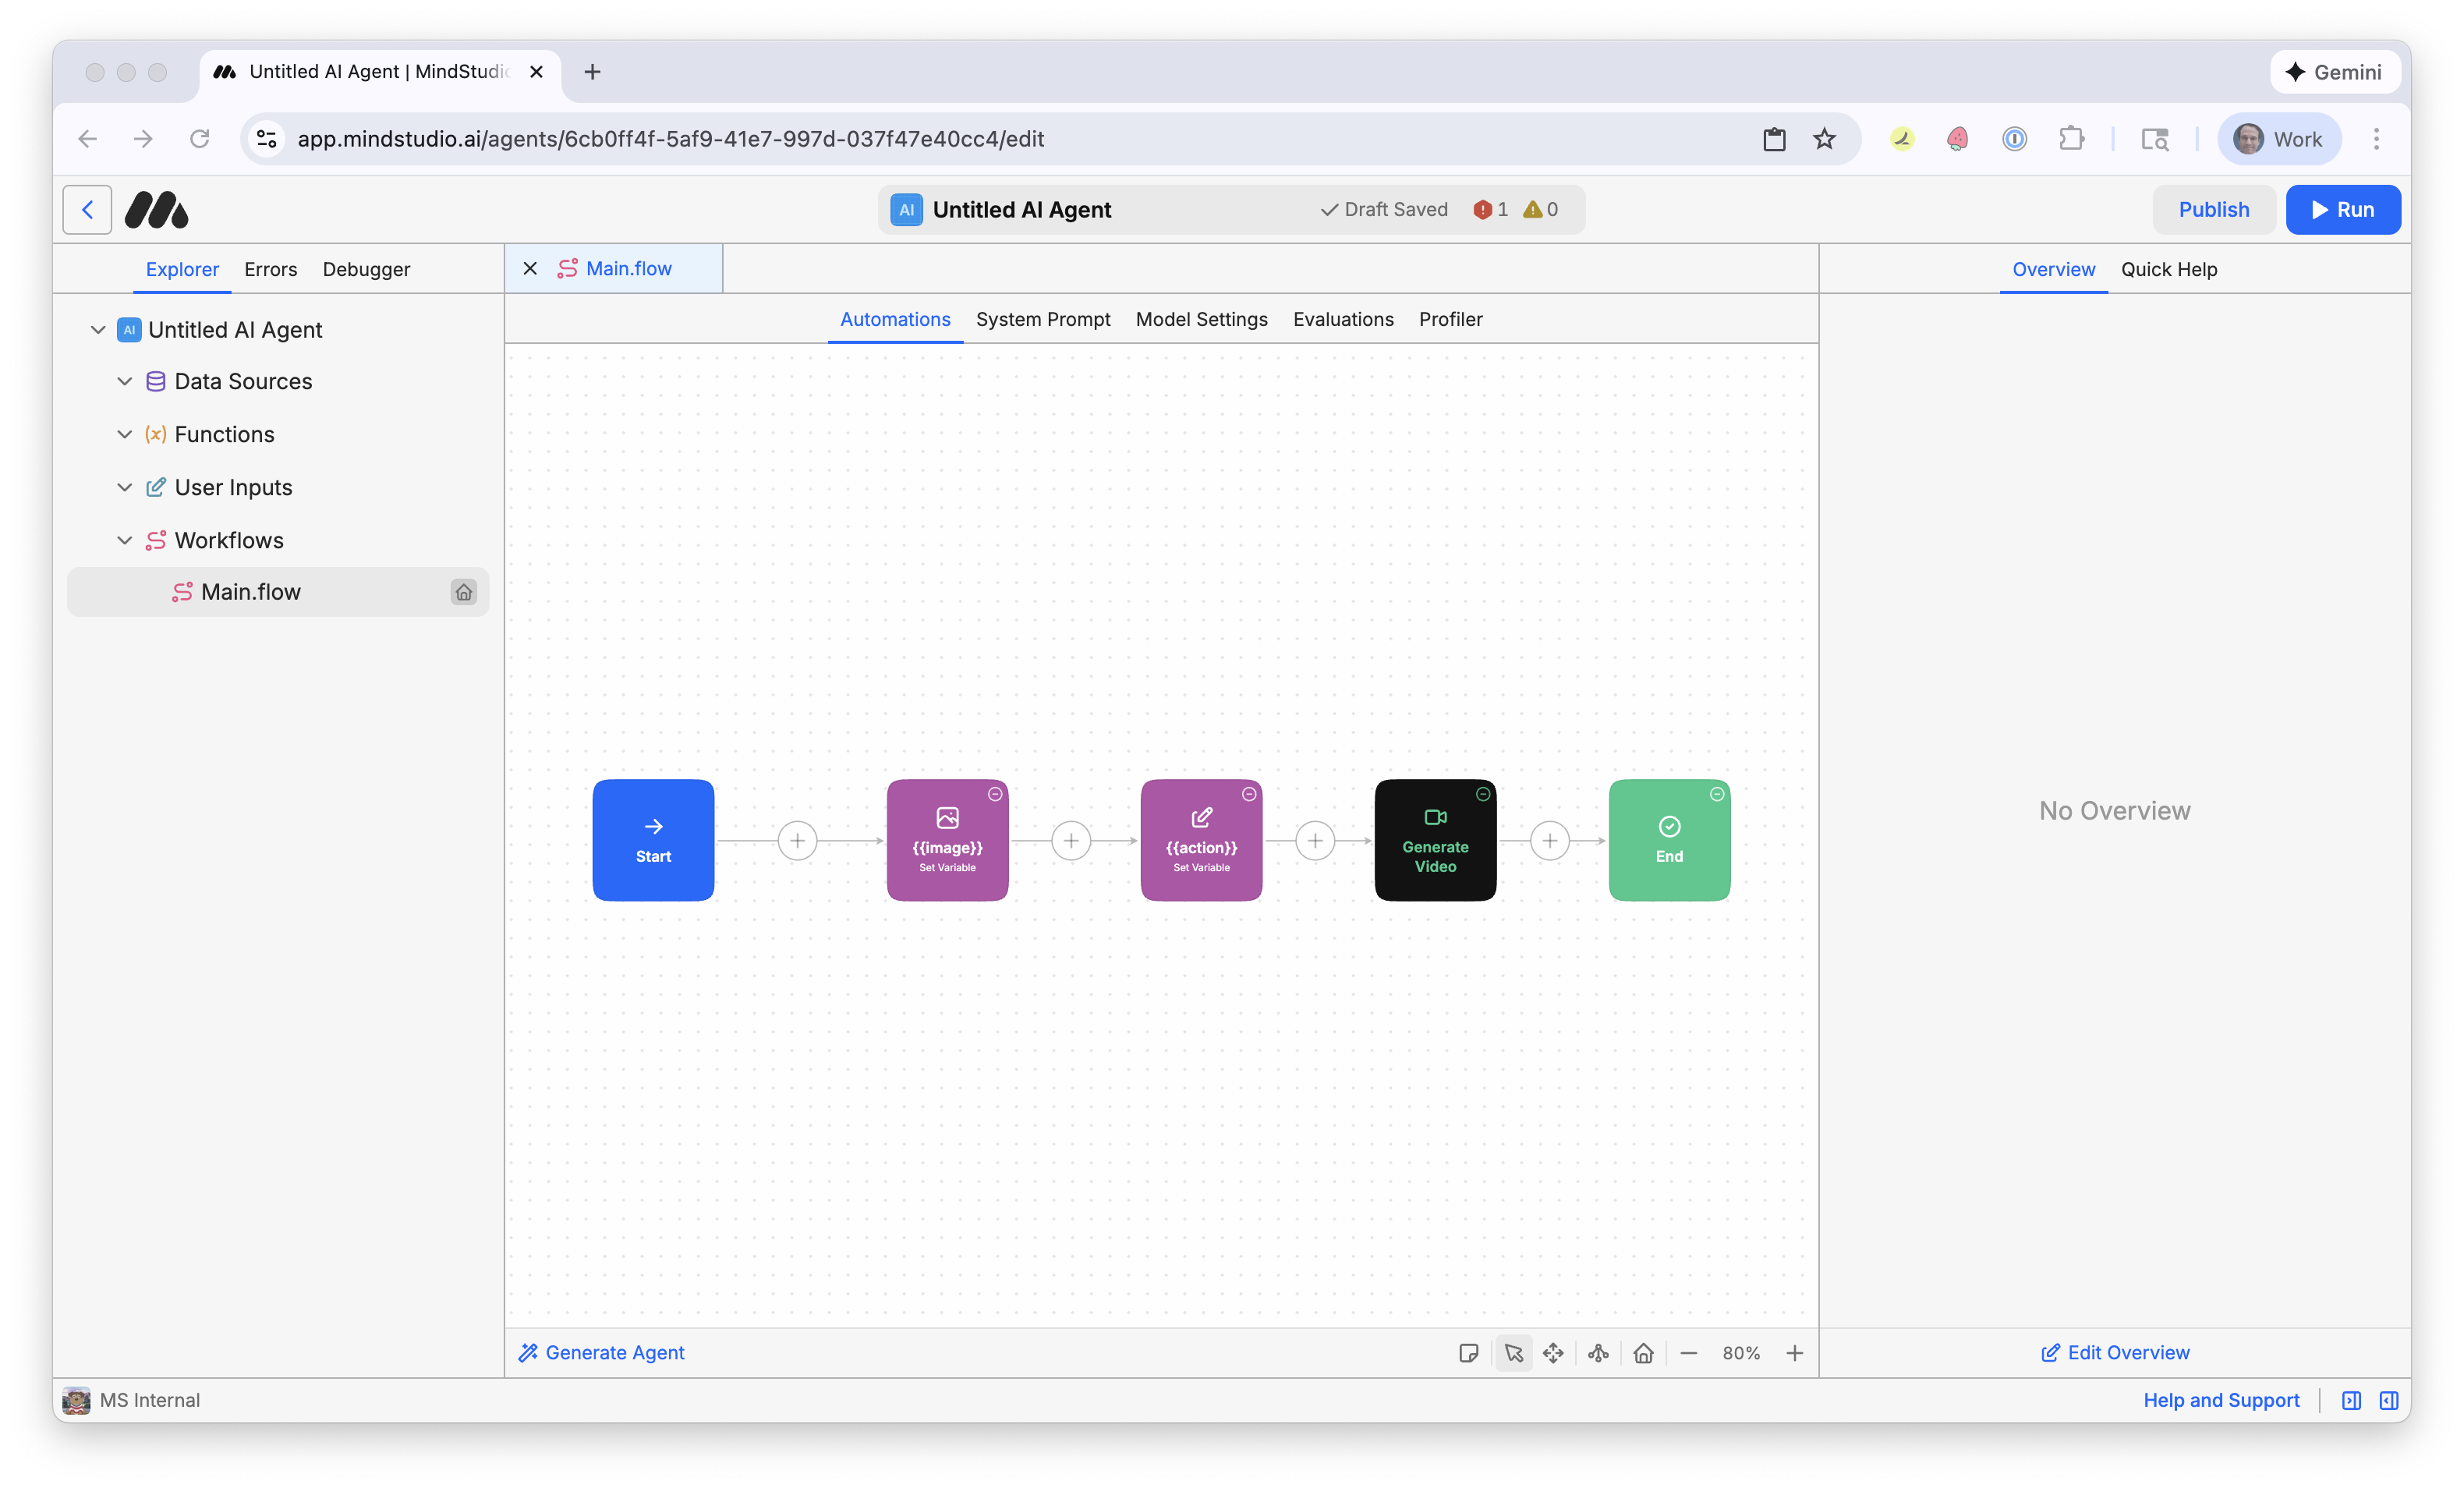
Task: Open the errors badge in the header
Action: pos(1489,209)
